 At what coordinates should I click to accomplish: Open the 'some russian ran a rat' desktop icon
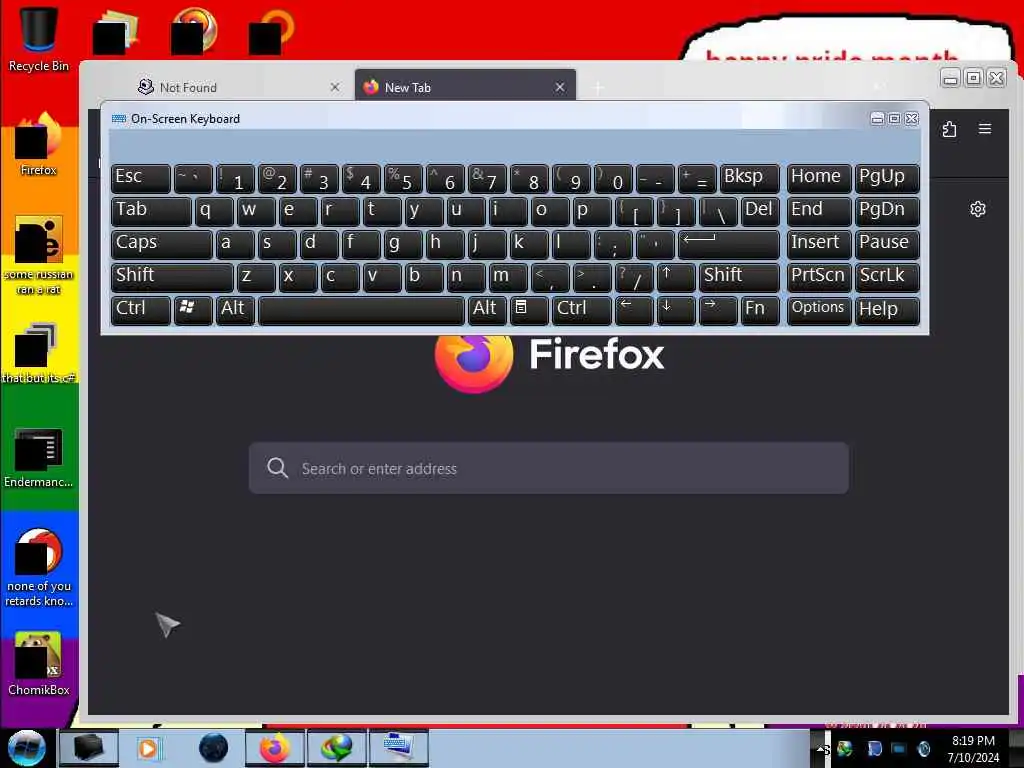[38, 255]
